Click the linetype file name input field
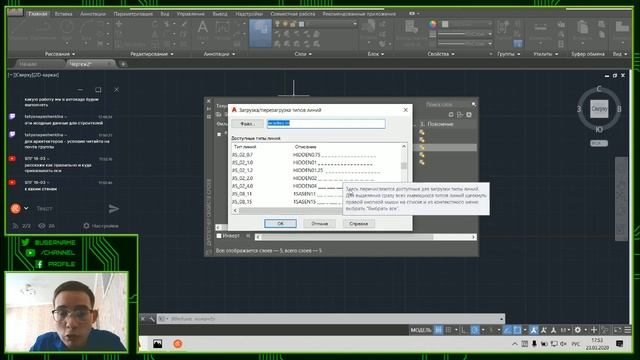 (x=326, y=123)
